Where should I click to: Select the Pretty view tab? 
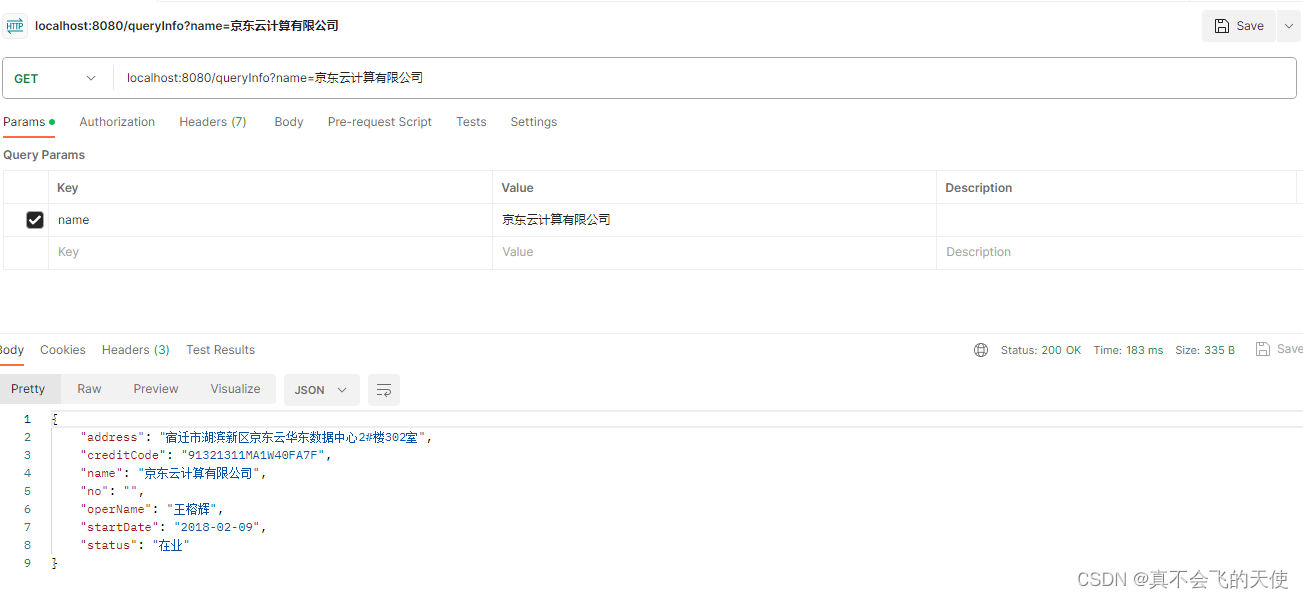point(28,389)
